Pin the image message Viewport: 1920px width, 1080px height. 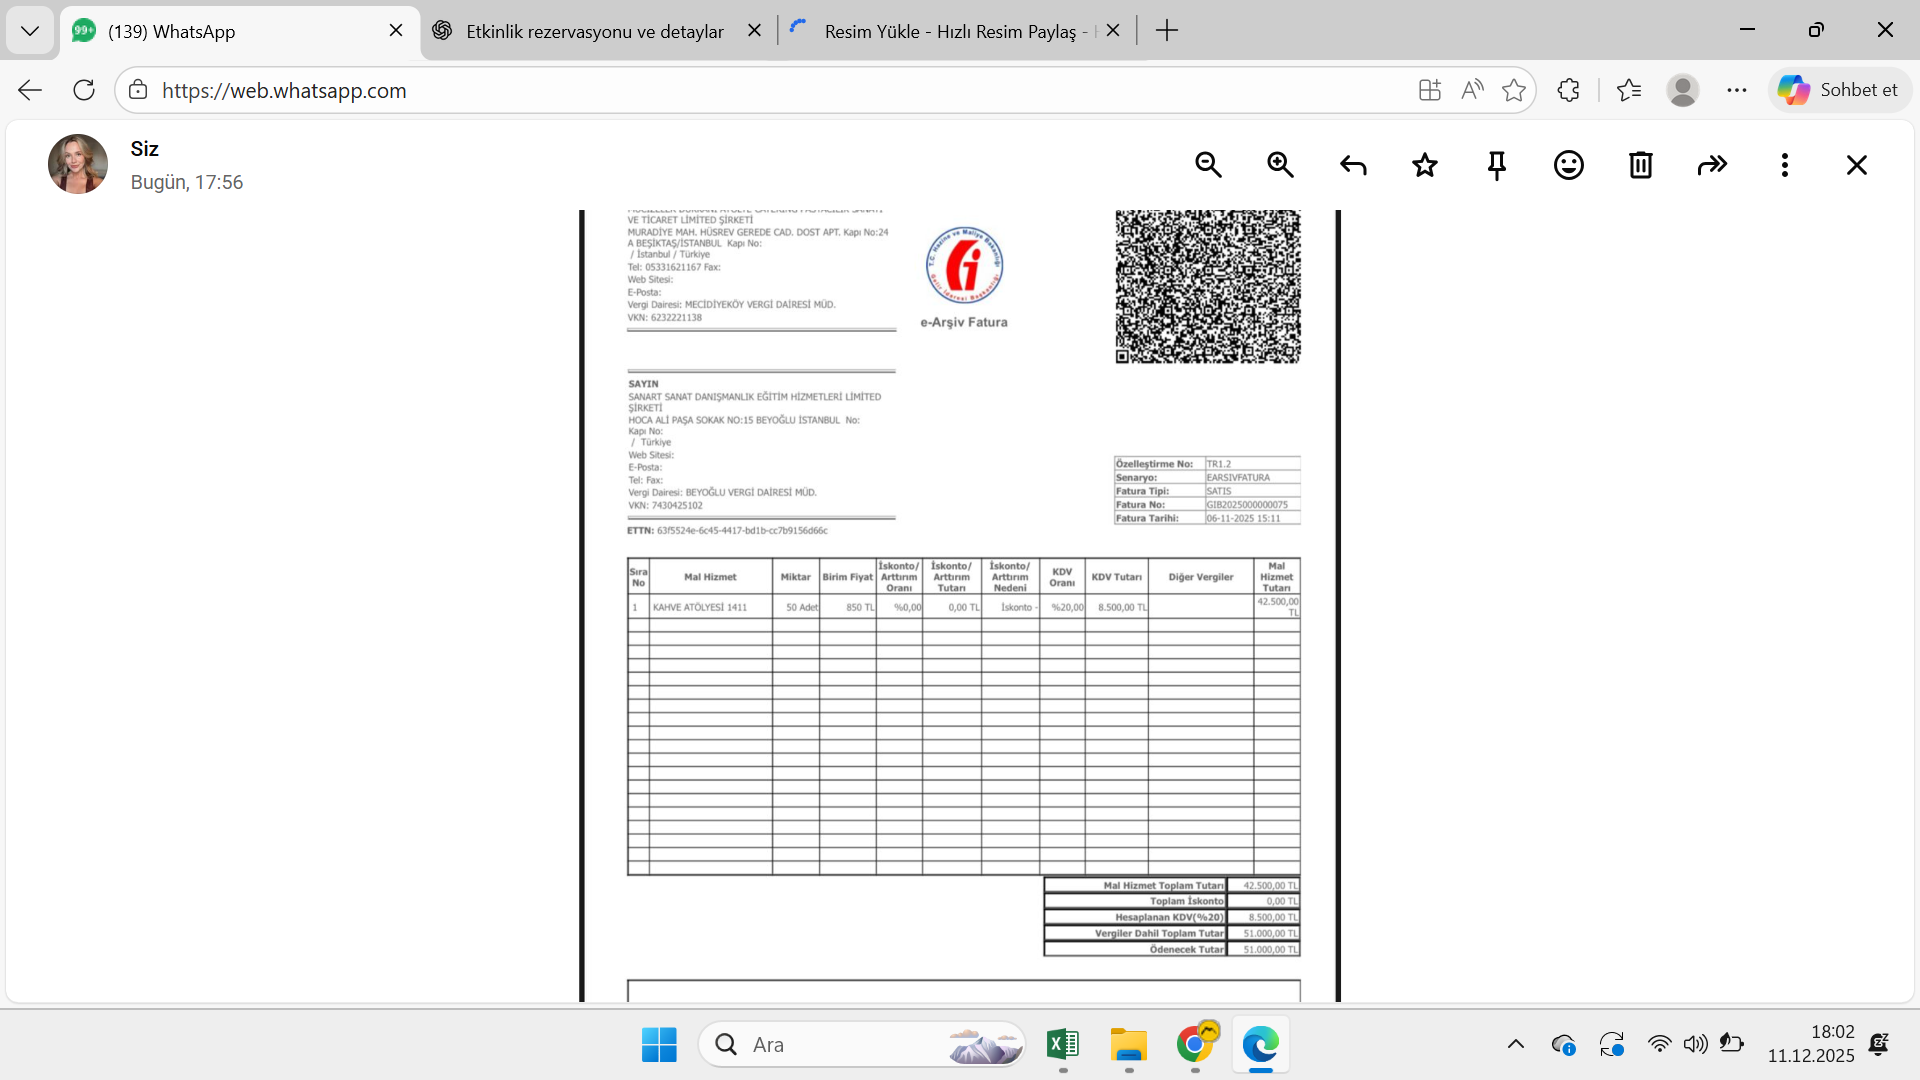[1497, 165]
